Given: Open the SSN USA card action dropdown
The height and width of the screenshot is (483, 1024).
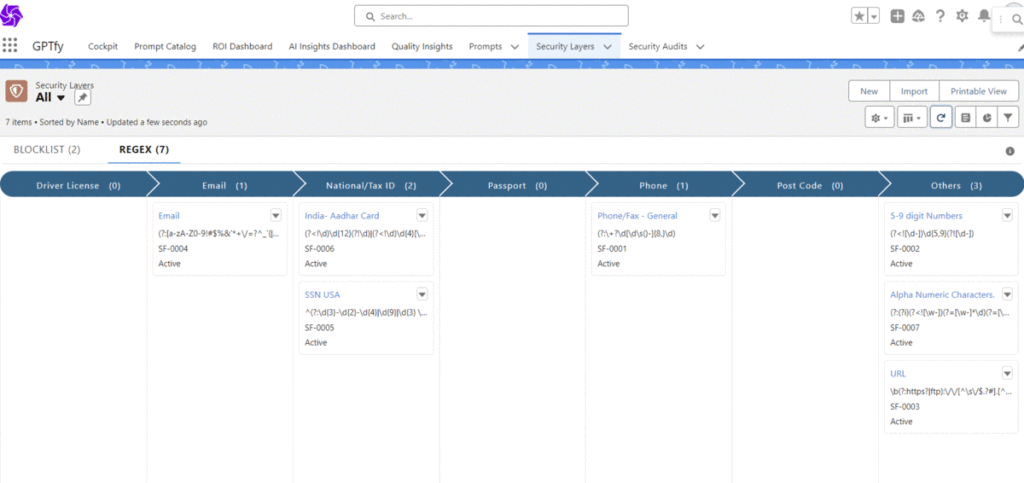Looking at the screenshot, I should click(x=422, y=294).
